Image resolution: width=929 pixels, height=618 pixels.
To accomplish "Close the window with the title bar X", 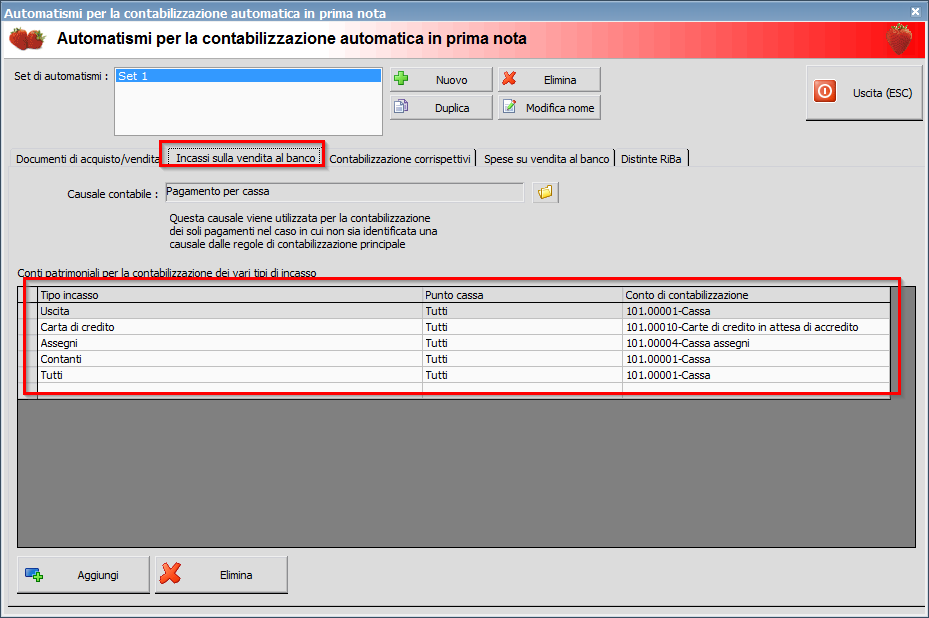I will [x=915, y=11].
